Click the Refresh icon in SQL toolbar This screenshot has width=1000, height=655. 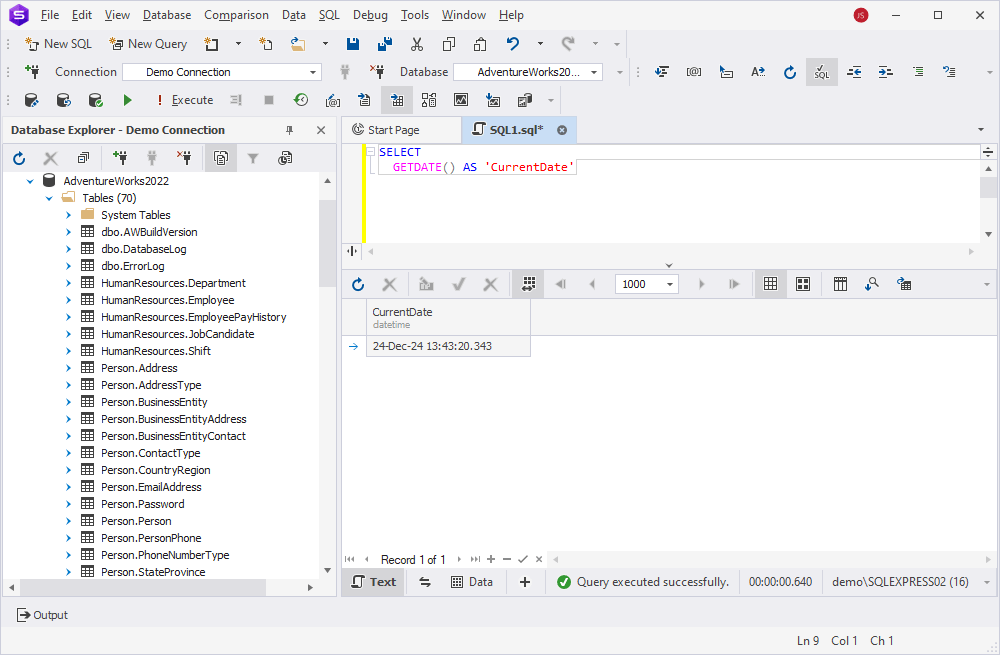point(790,72)
